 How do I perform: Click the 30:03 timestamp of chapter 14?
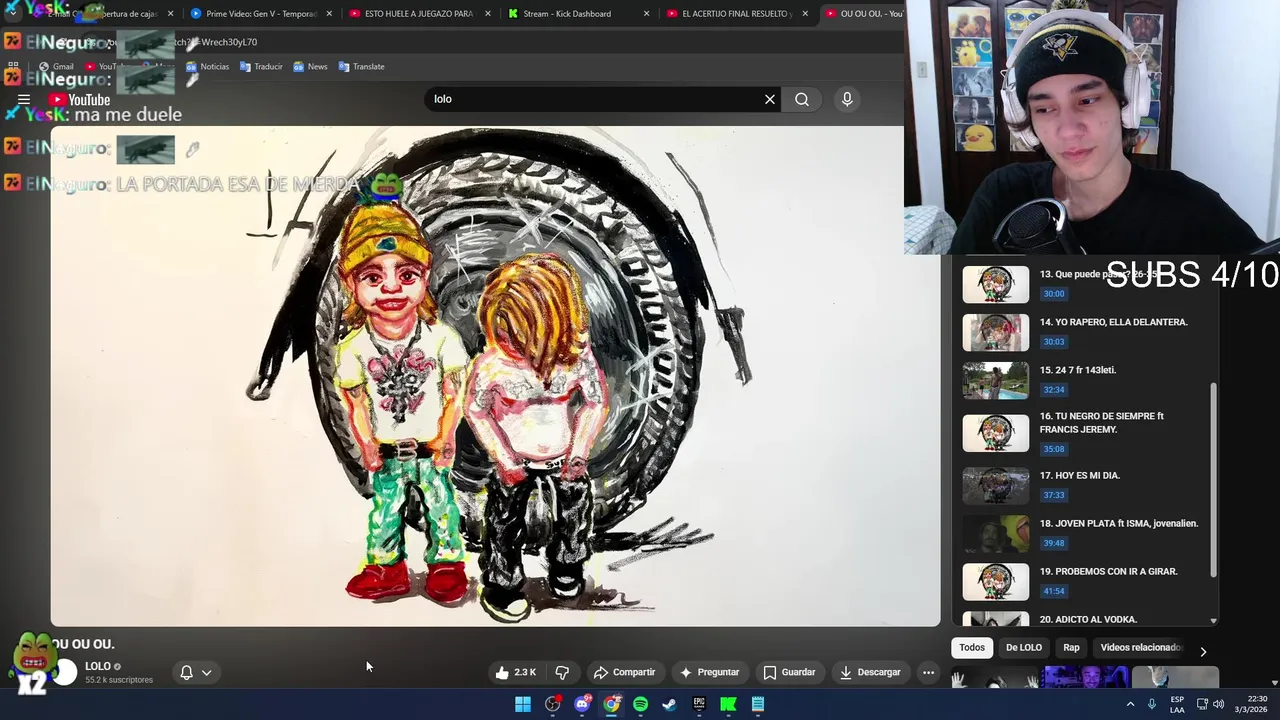click(1054, 342)
